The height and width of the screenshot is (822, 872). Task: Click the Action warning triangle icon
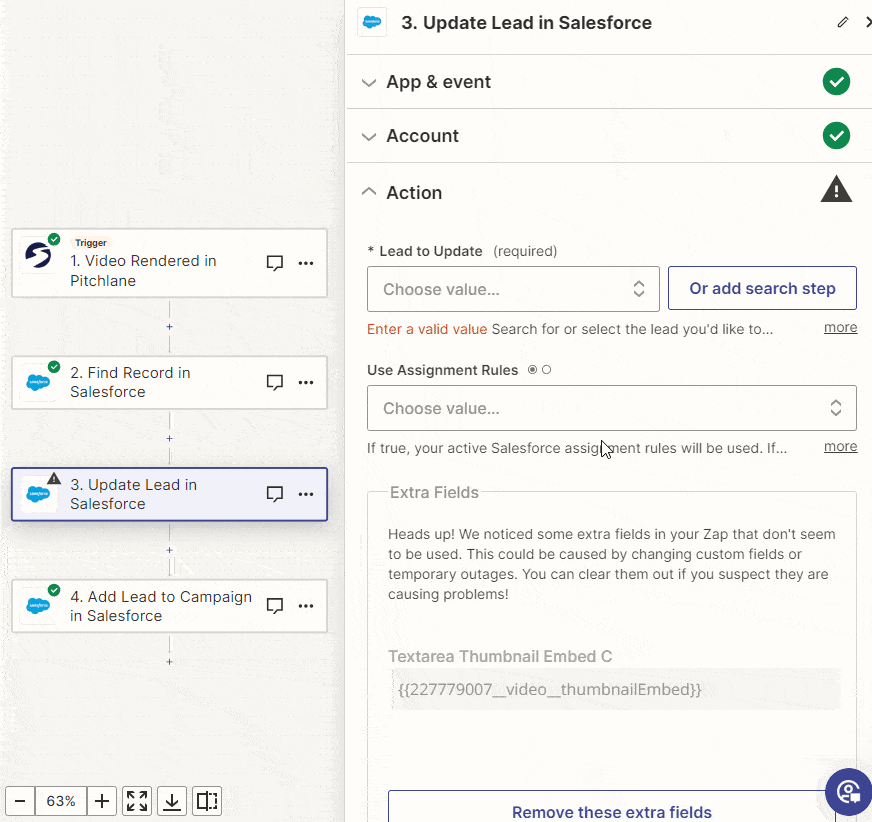click(836, 189)
